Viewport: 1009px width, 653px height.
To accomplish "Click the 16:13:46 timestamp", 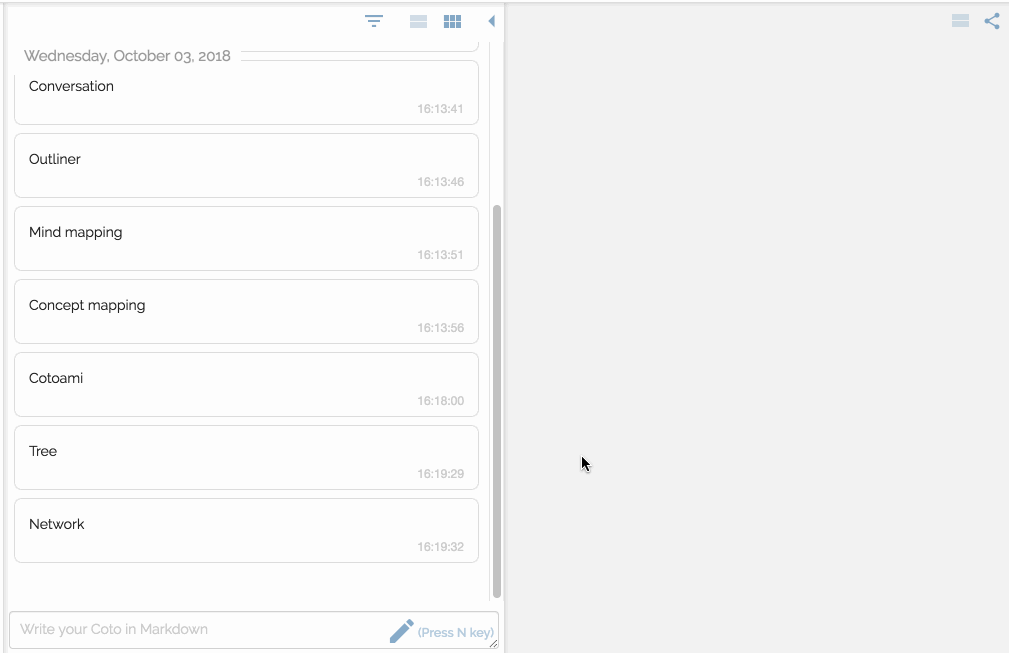I will [440, 182].
